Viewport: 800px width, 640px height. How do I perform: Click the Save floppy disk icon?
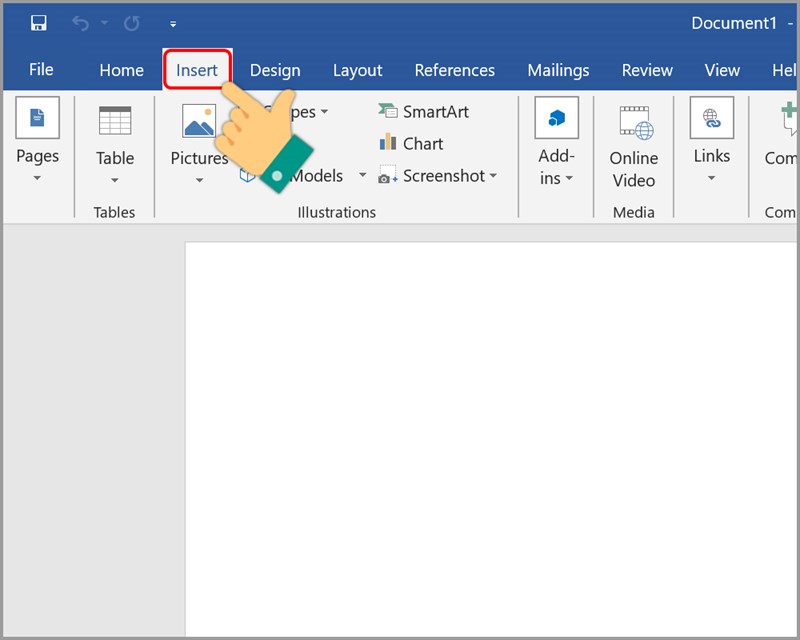[39, 23]
